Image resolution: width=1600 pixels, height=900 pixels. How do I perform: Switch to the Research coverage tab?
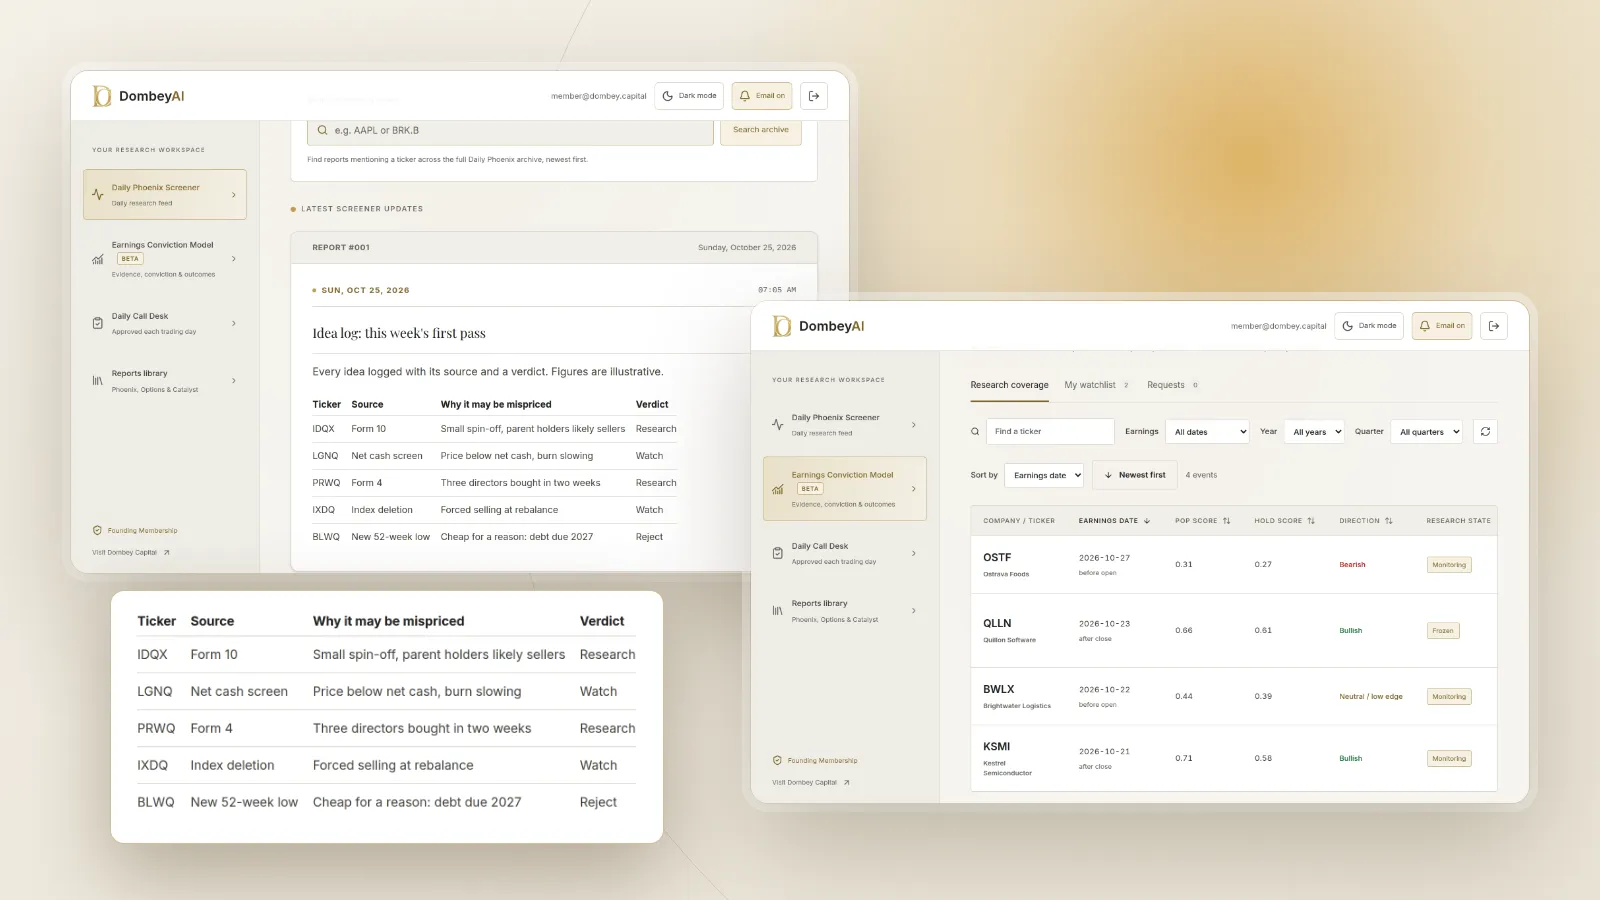pos(1009,385)
